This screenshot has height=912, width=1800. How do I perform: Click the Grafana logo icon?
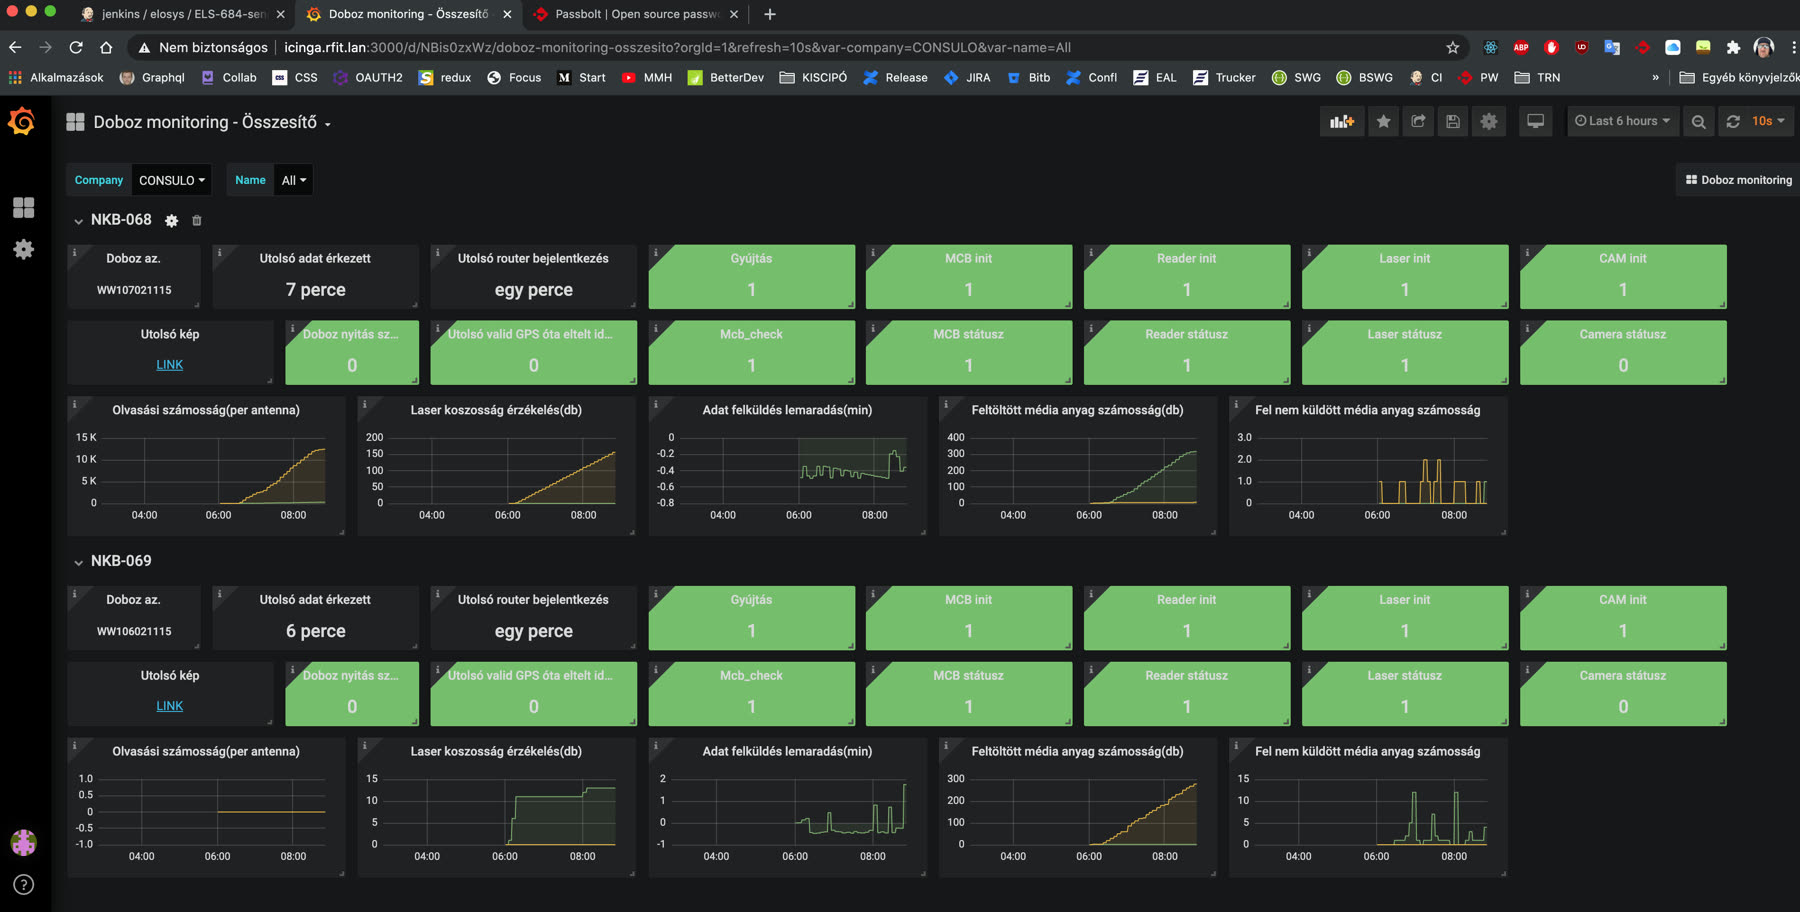click(22, 121)
